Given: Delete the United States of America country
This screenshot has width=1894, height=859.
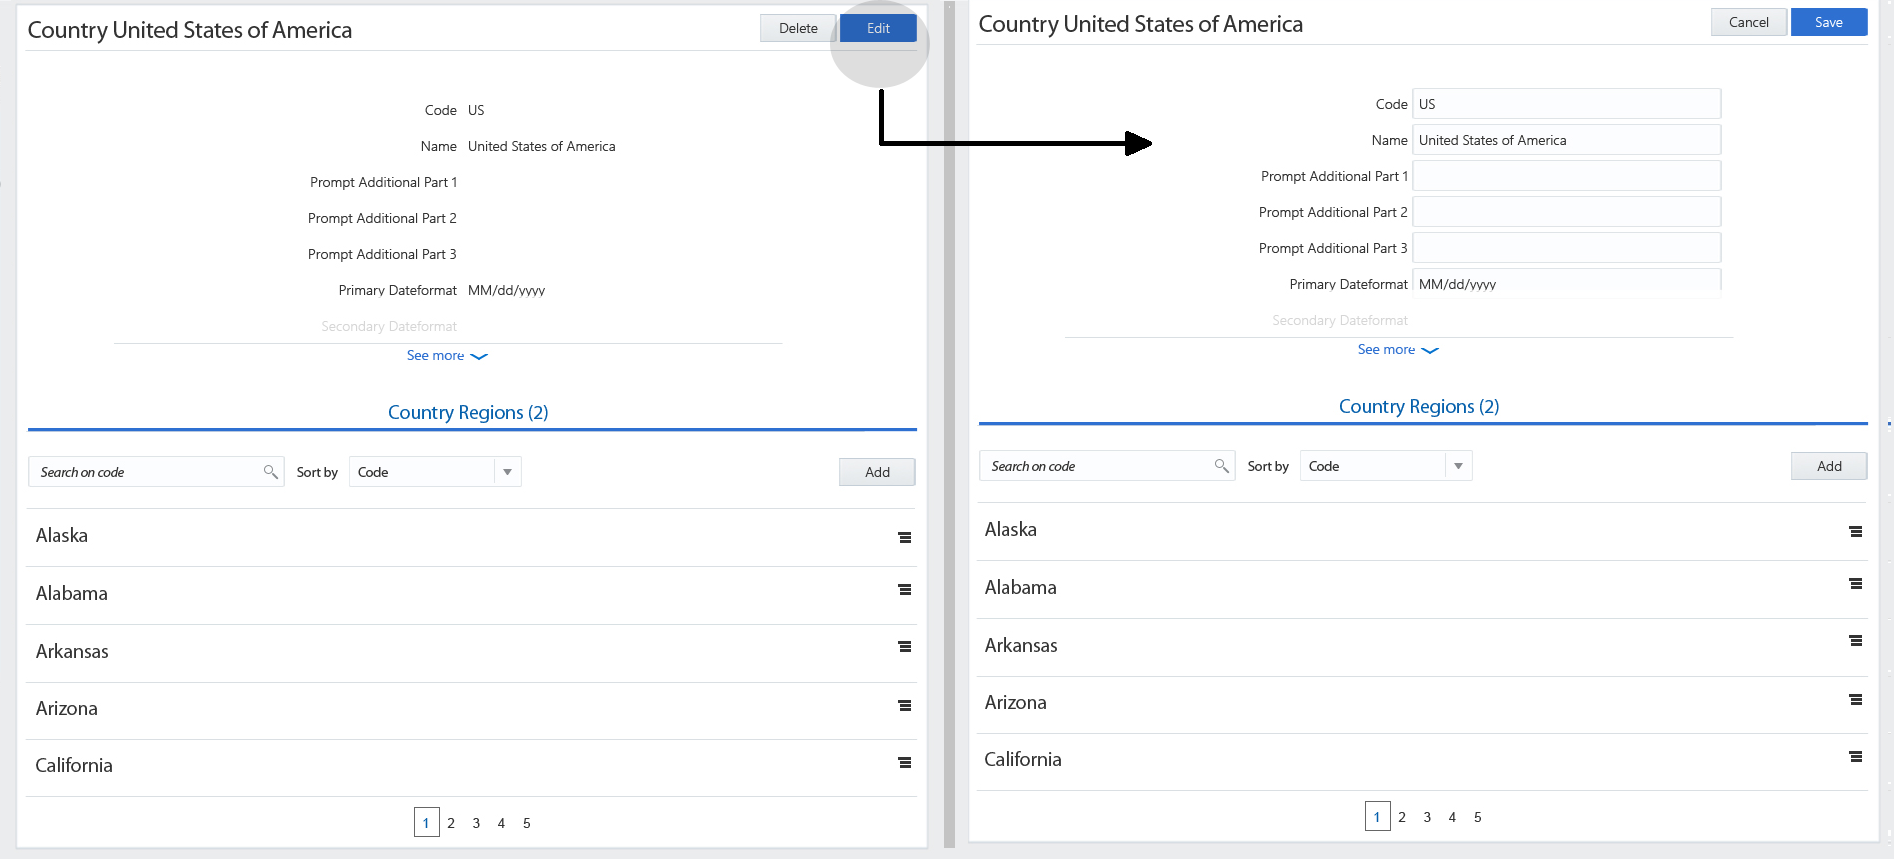Looking at the screenshot, I should coord(798,28).
